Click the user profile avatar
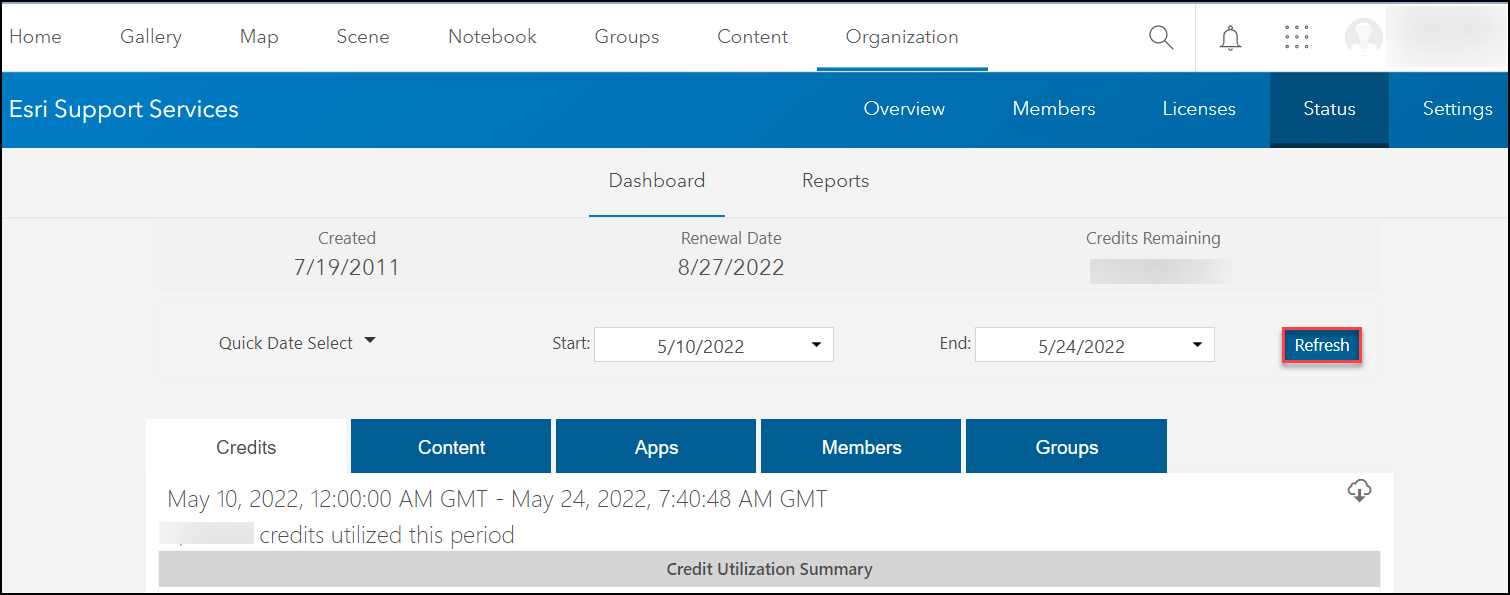1510x595 pixels. [1364, 37]
